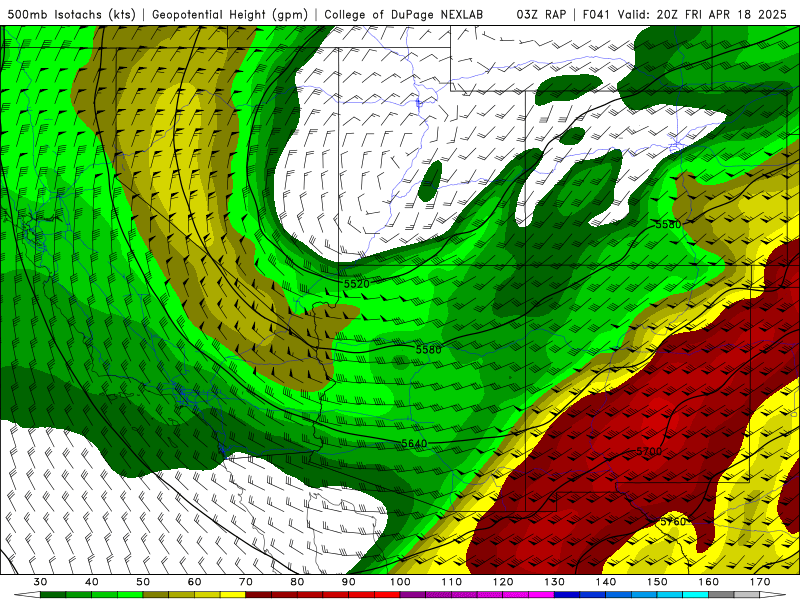Click the 5760 height contour label

(x=673, y=521)
